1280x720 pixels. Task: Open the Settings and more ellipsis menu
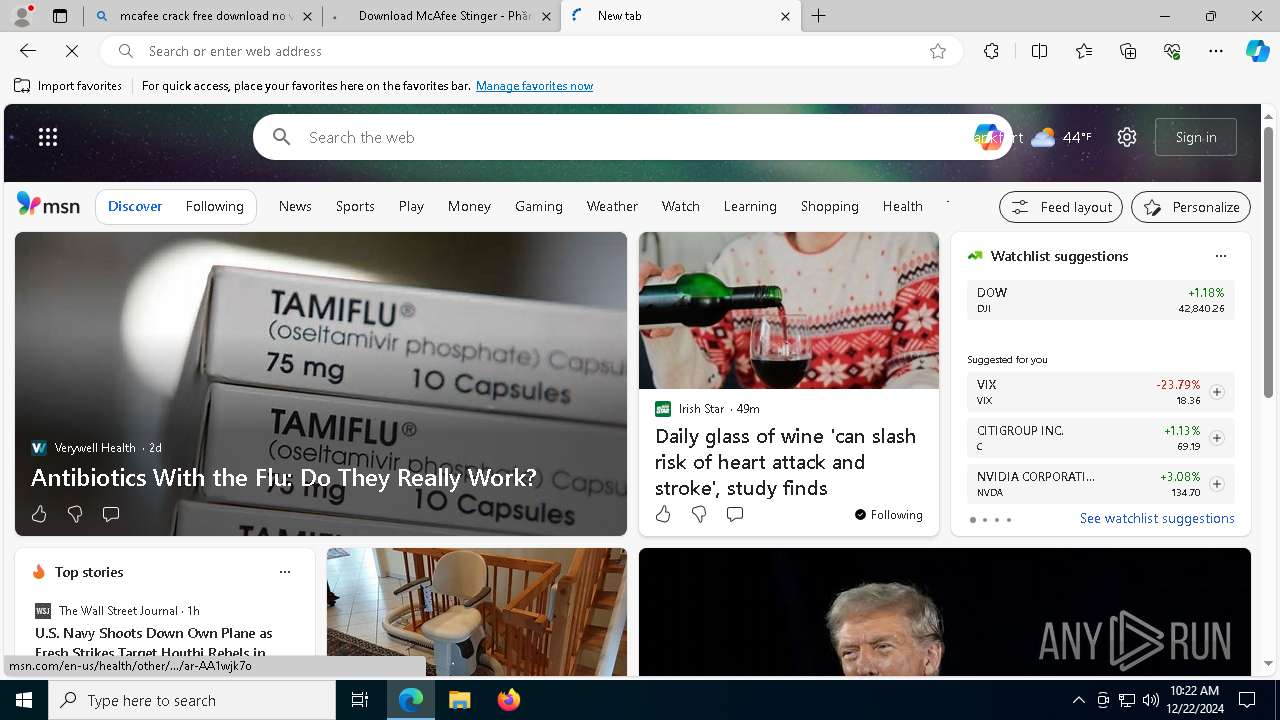pos(1216,51)
